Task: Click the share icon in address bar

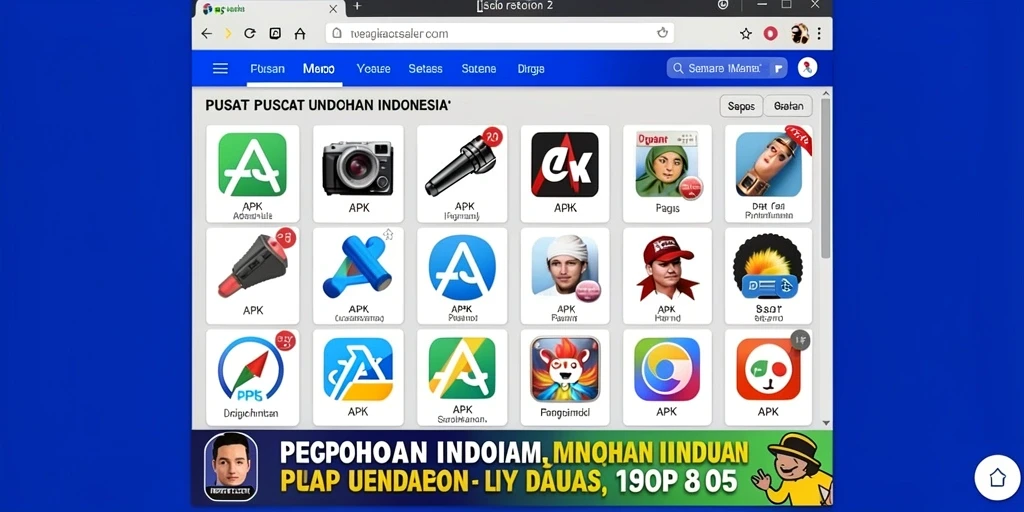Action: point(663,33)
